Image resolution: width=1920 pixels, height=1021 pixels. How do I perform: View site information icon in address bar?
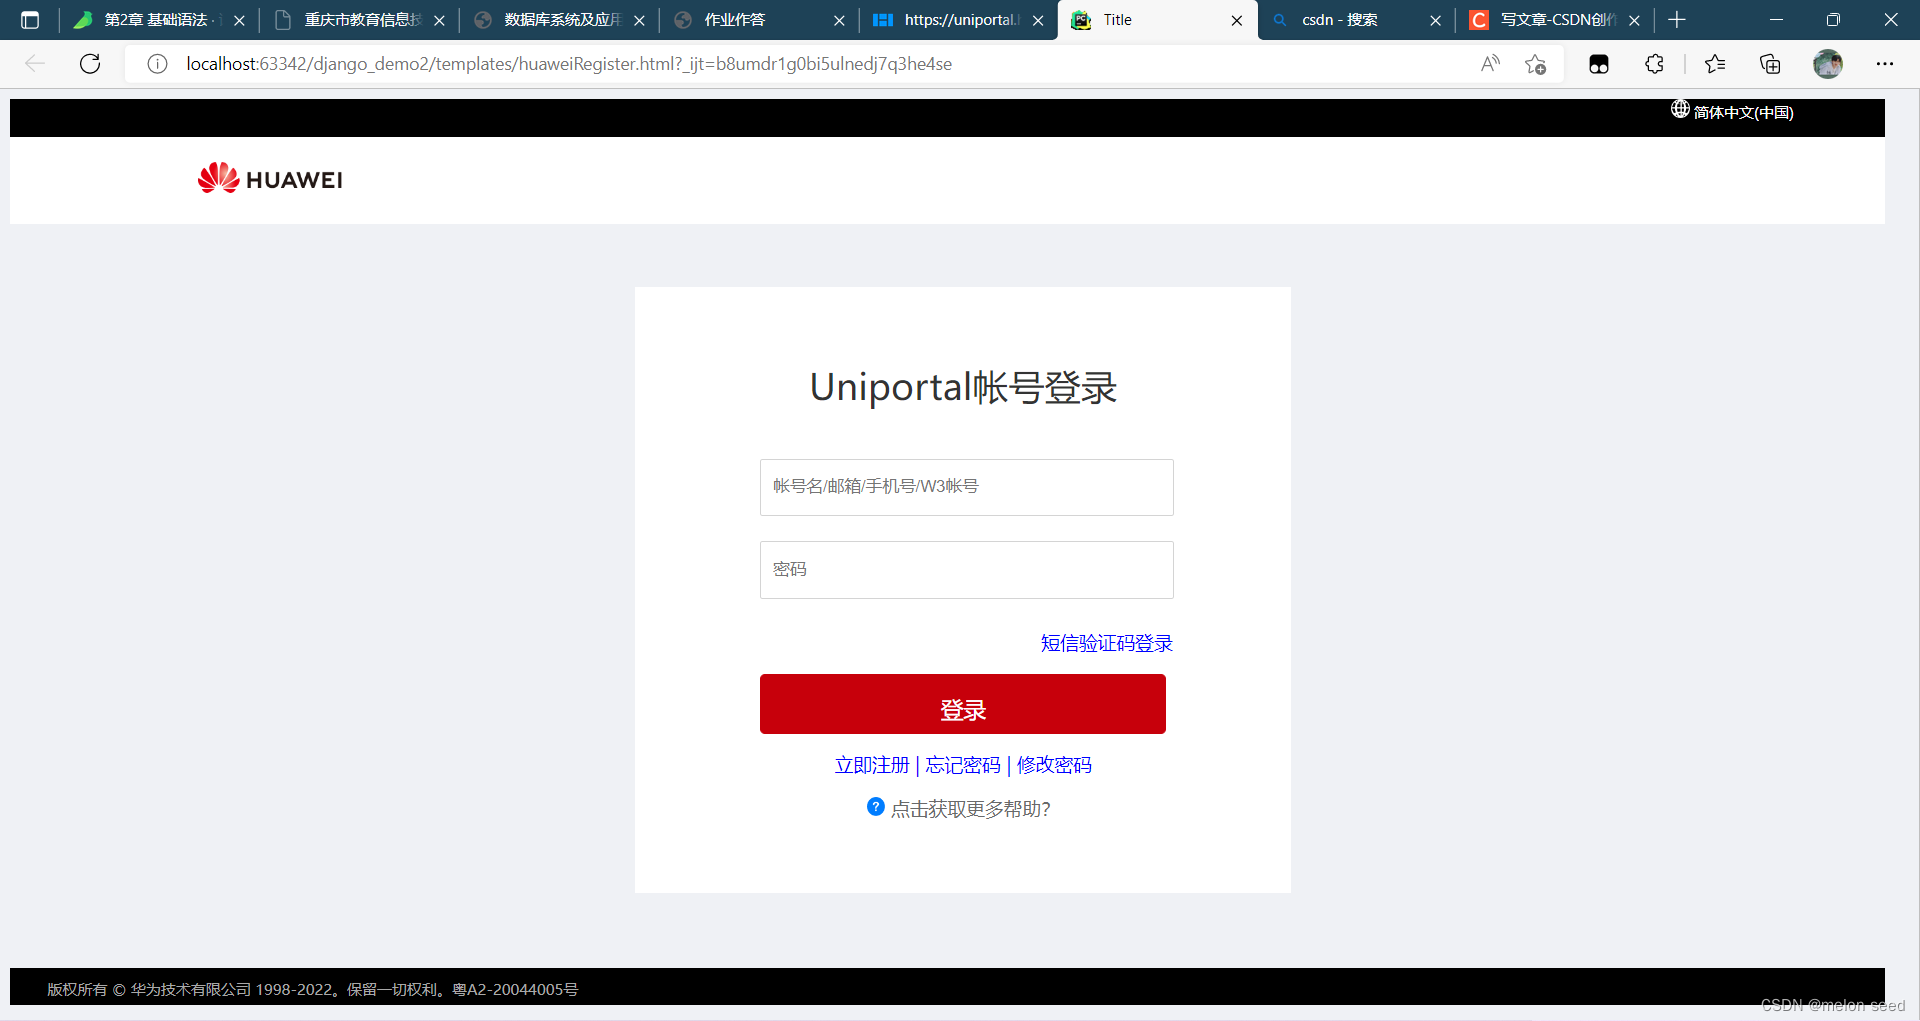pos(157,64)
